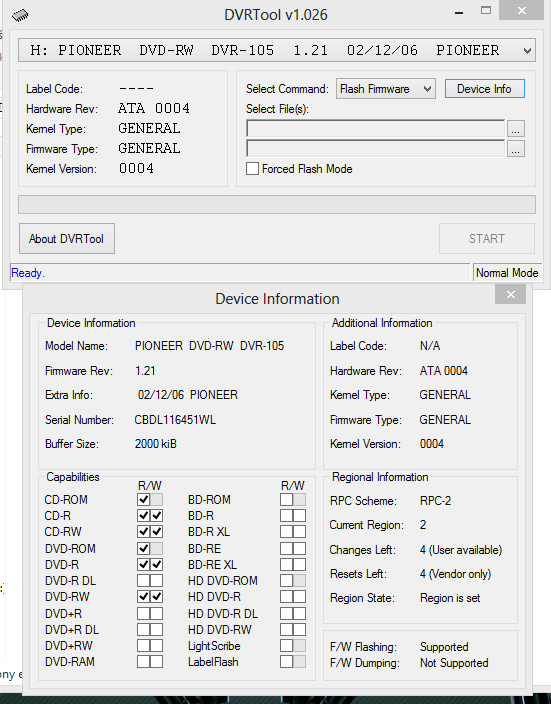Screen dimensions: 551x704
Task: Click ATA 0004 hardware revision in main window
Action: 154,109
